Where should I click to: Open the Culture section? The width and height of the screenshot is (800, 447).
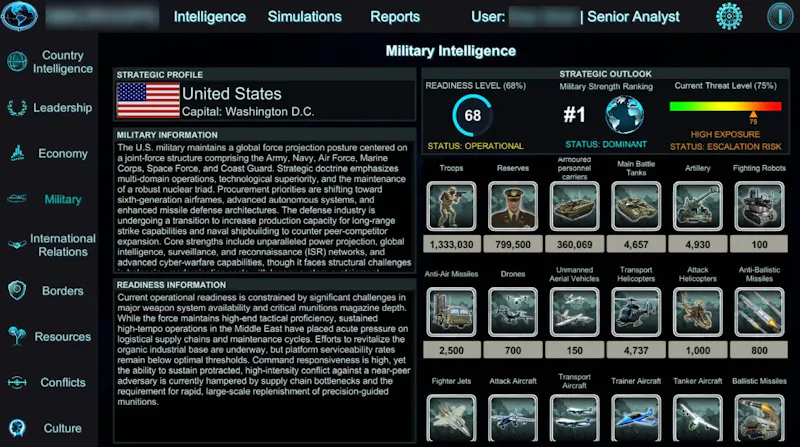[x=63, y=429]
